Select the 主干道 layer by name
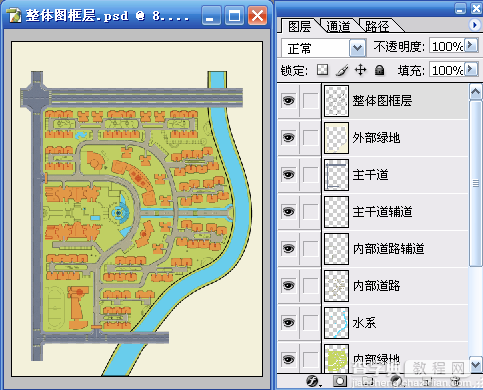The height and width of the screenshot is (390, 483). click(371, 175)
